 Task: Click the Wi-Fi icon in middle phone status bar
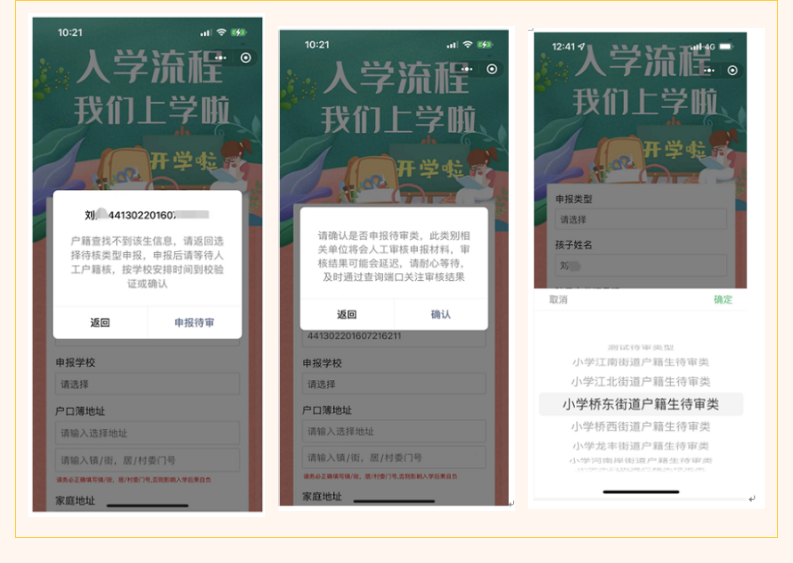point(466,44)
